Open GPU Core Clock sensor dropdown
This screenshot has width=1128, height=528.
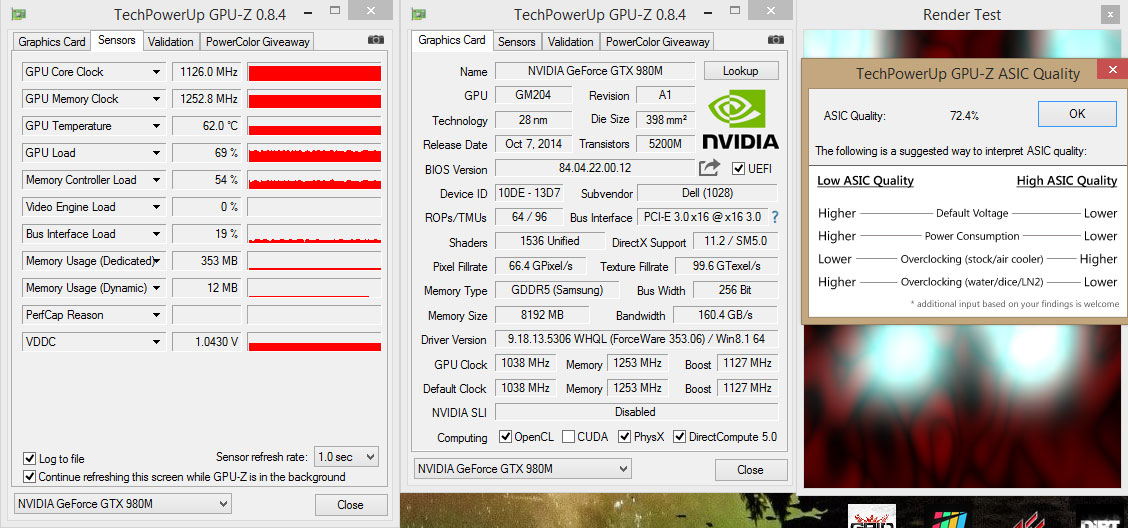[156, 72]
